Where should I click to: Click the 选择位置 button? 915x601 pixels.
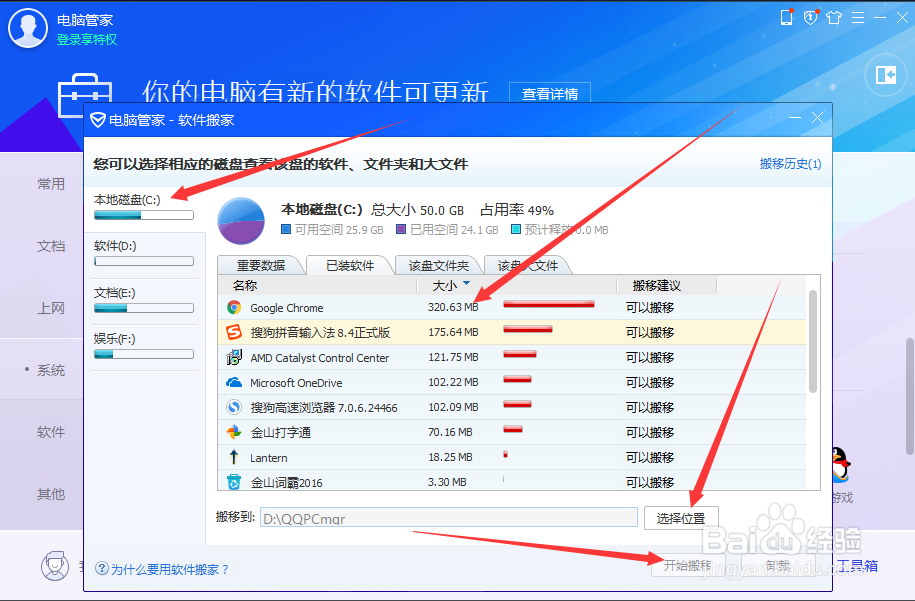click(x=681, y=518)
